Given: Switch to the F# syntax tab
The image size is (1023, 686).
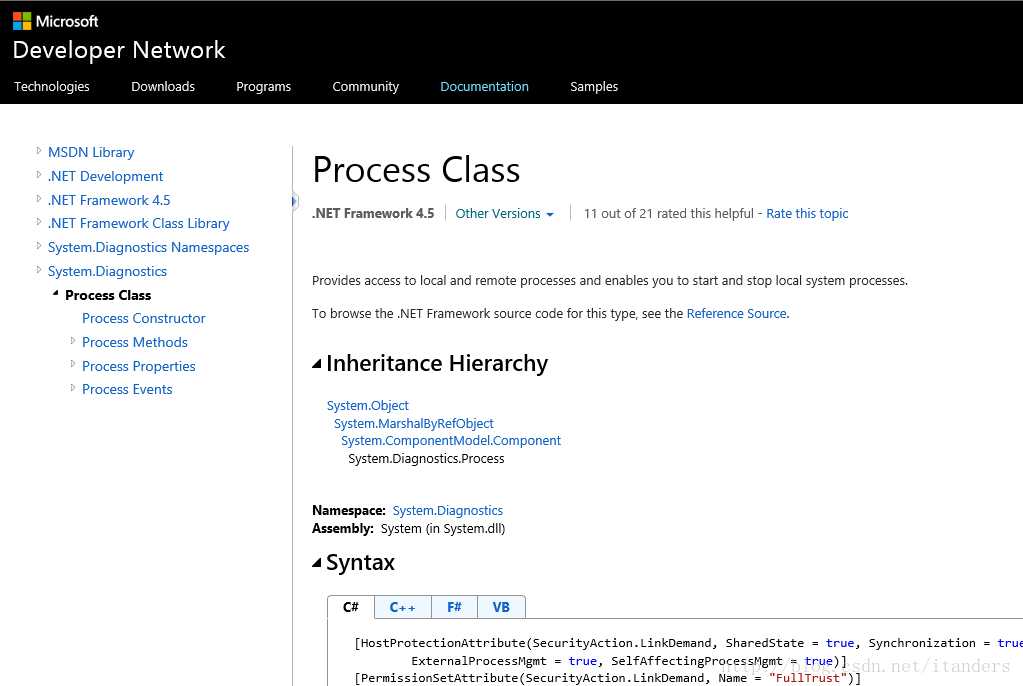Looking at the screenshot, I should click(x=454, y=607).
